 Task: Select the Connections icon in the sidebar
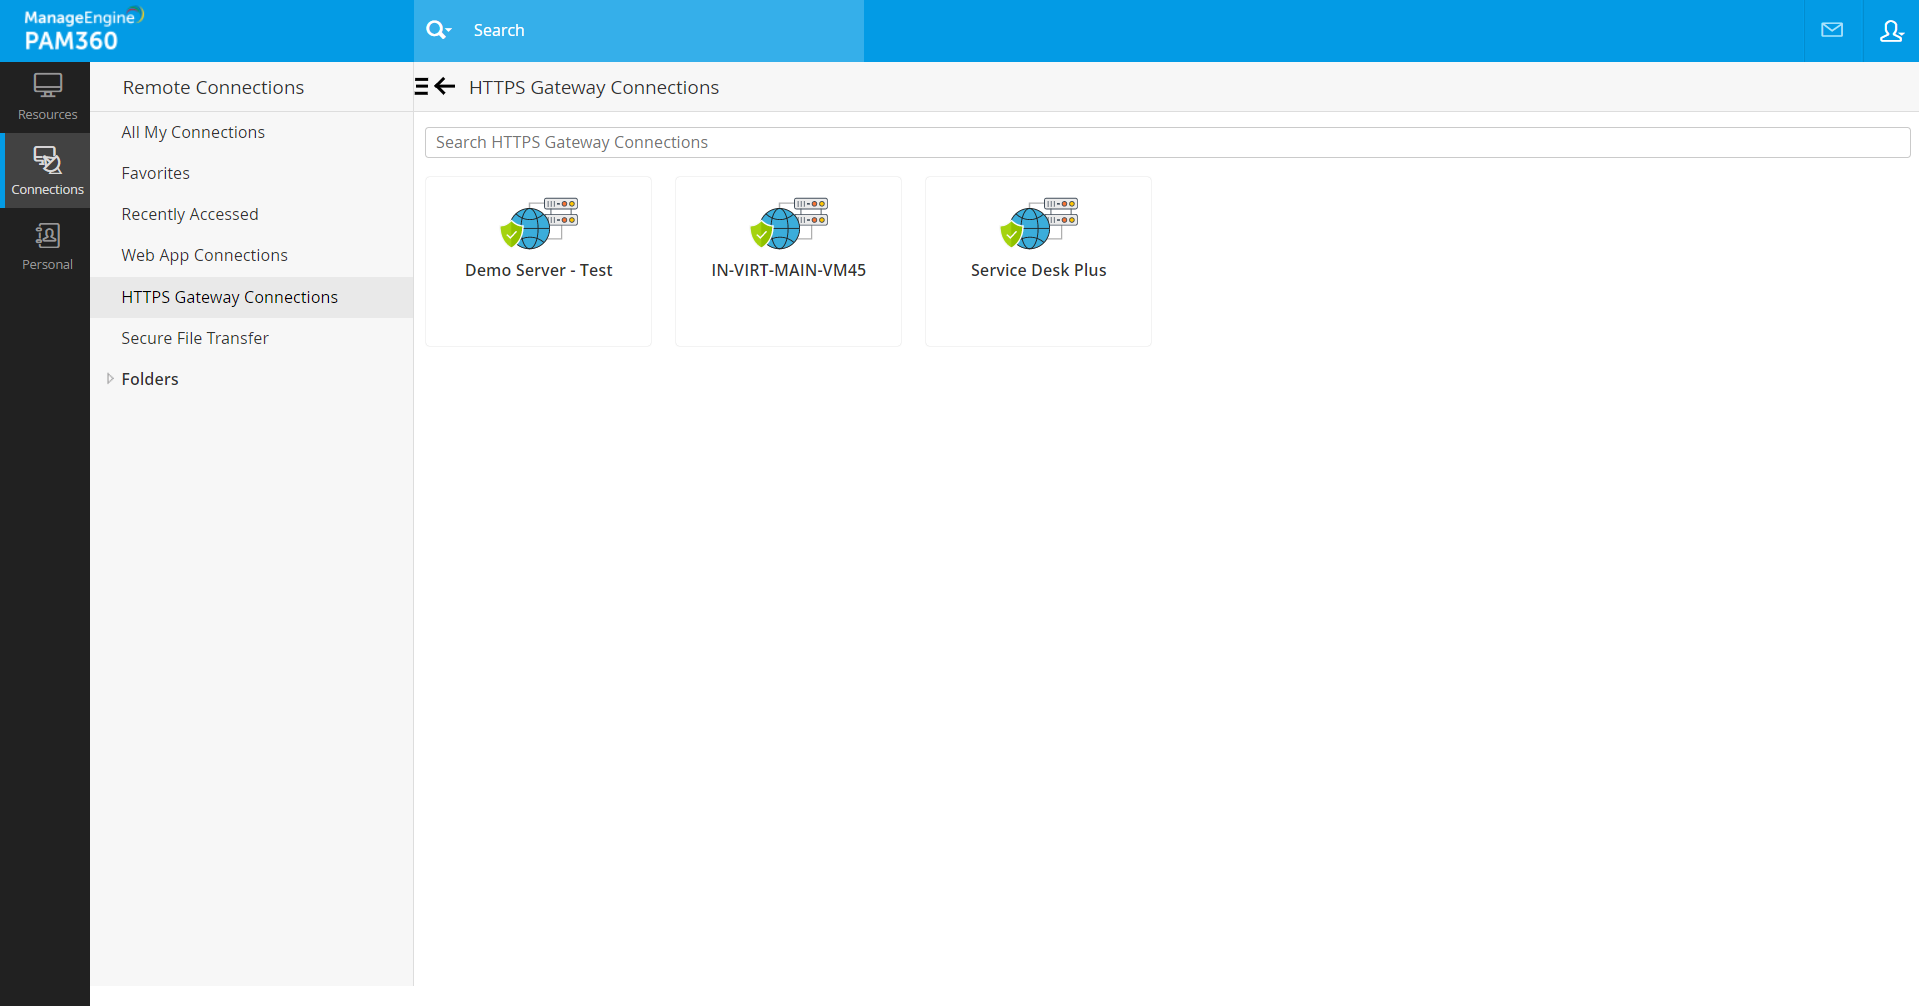[x=46, y=170]
